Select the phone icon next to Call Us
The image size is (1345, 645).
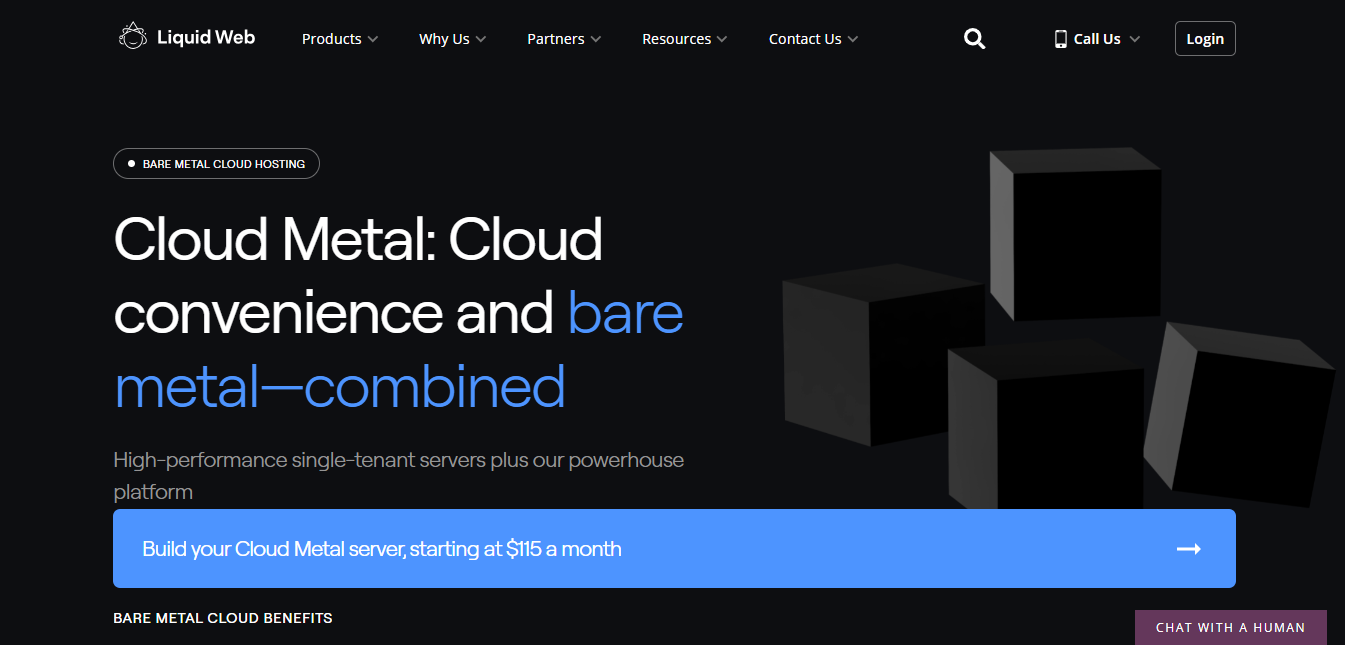tap(1060, 38)
